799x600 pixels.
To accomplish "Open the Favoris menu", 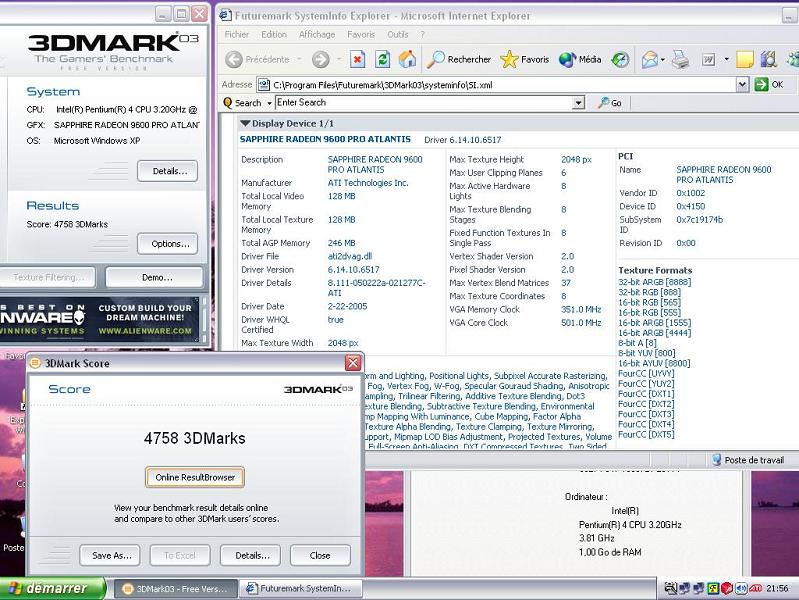I will (361, 35).
